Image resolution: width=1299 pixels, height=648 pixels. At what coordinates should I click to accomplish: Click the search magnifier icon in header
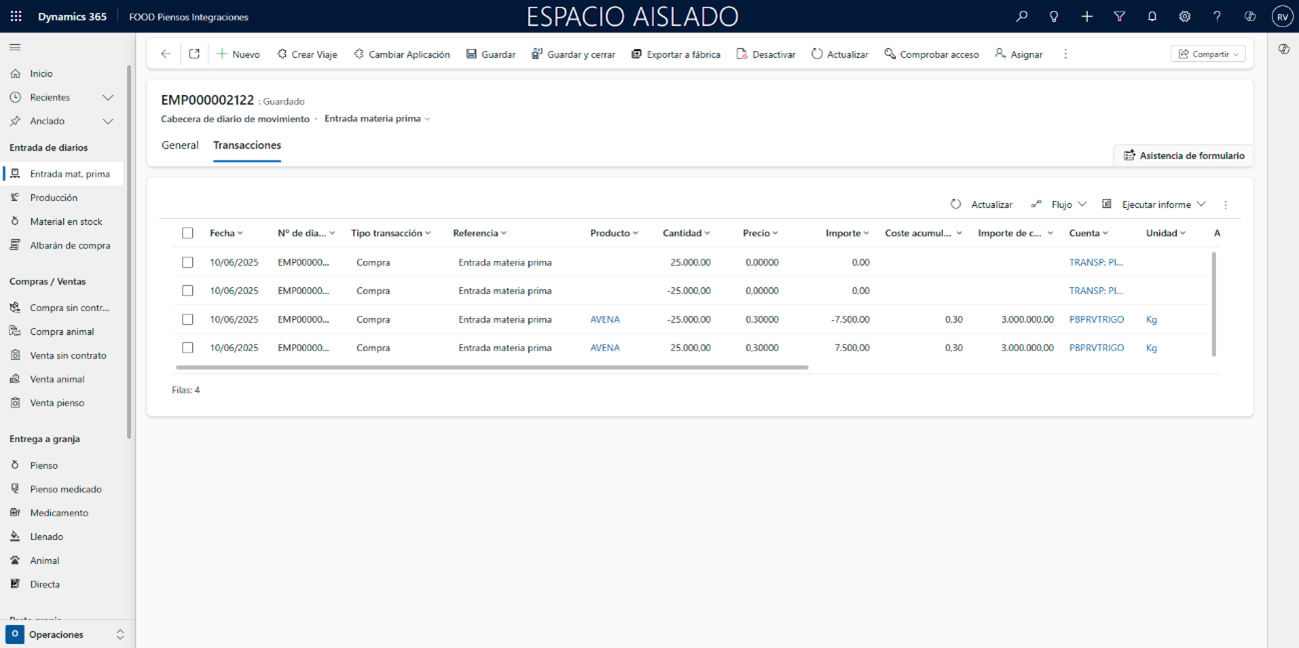pos(1021,17)
